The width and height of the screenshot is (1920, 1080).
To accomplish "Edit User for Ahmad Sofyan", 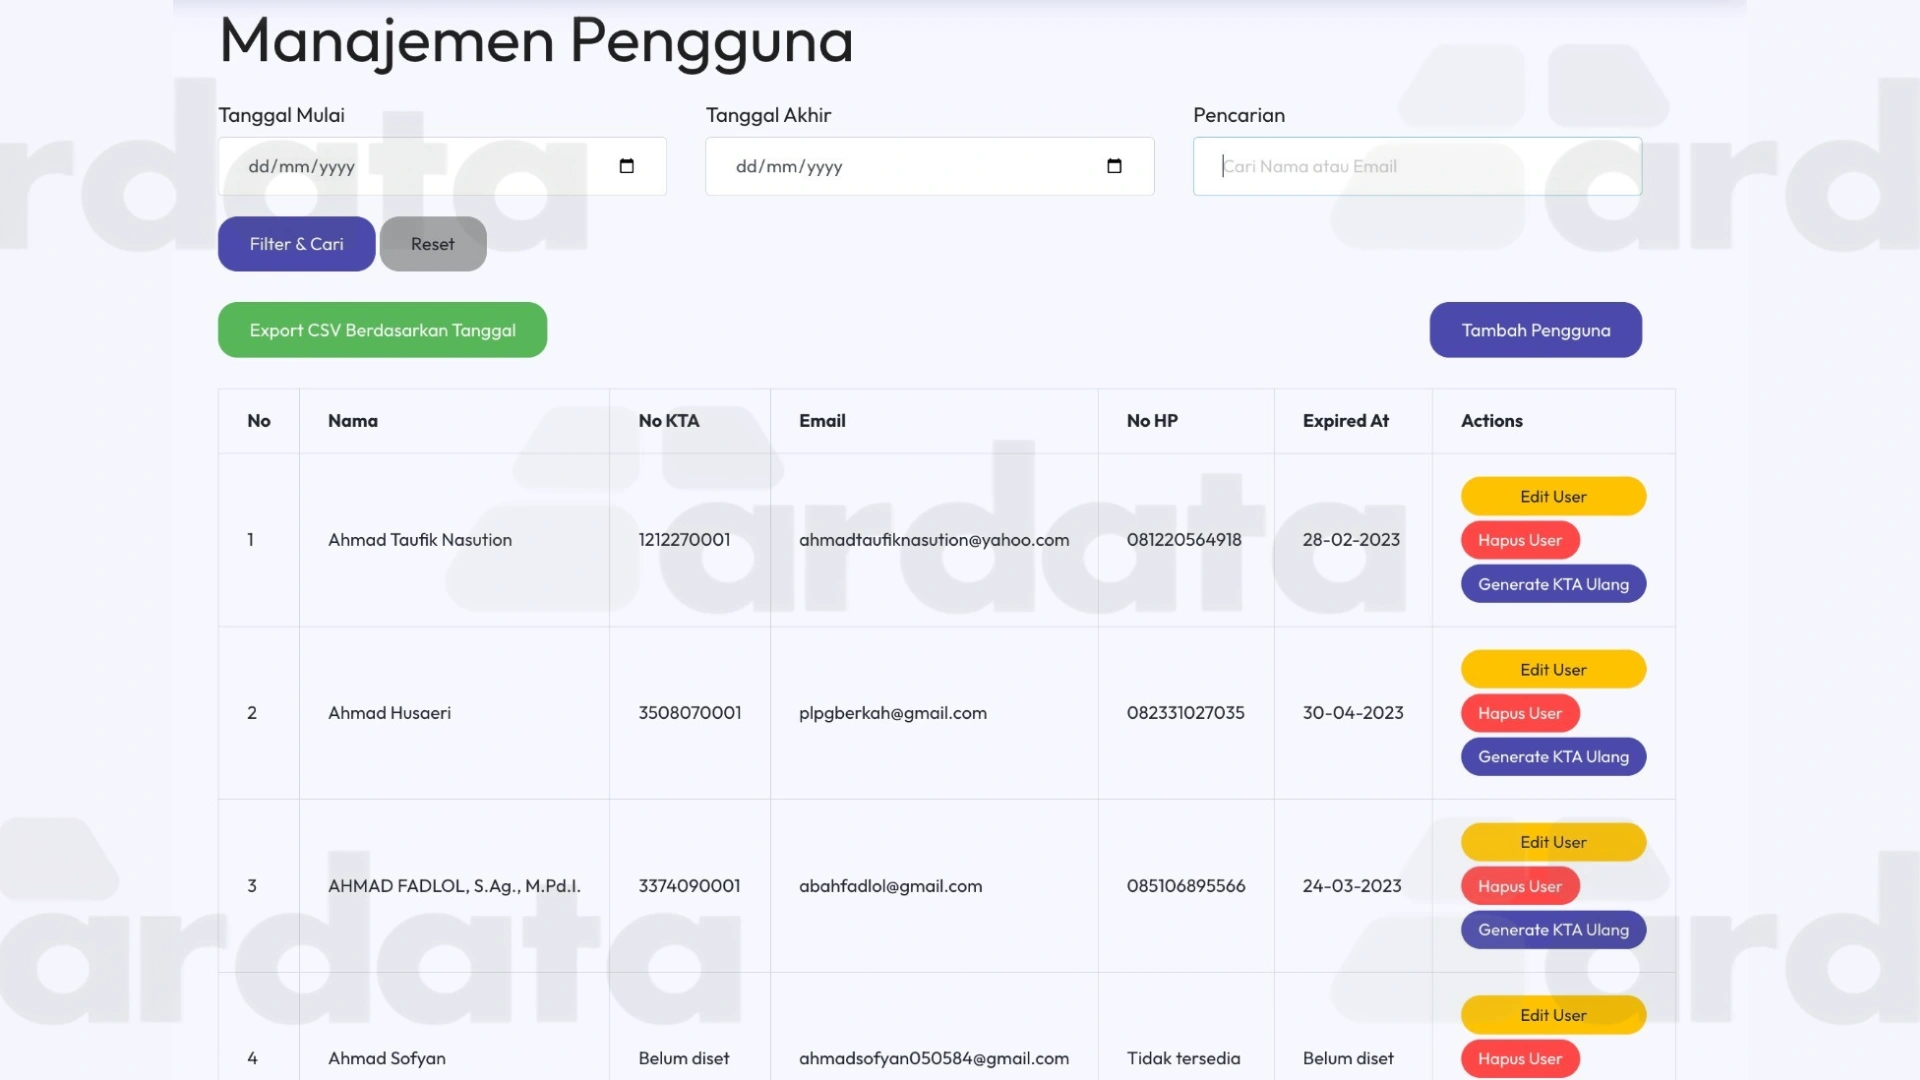I will pos(1553,1015).
